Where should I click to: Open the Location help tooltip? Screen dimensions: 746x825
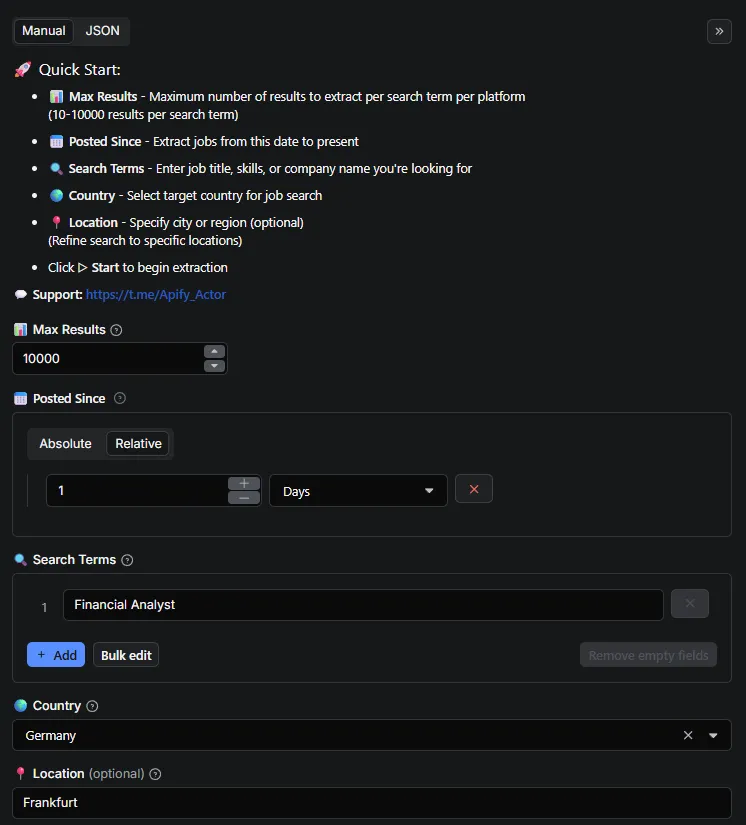click(x=154, y=773)
